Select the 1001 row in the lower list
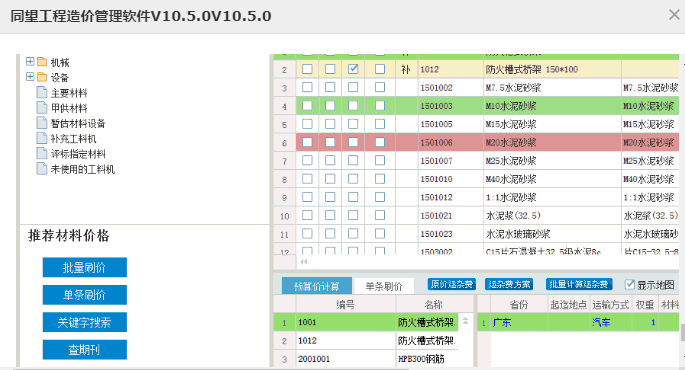 366,322
